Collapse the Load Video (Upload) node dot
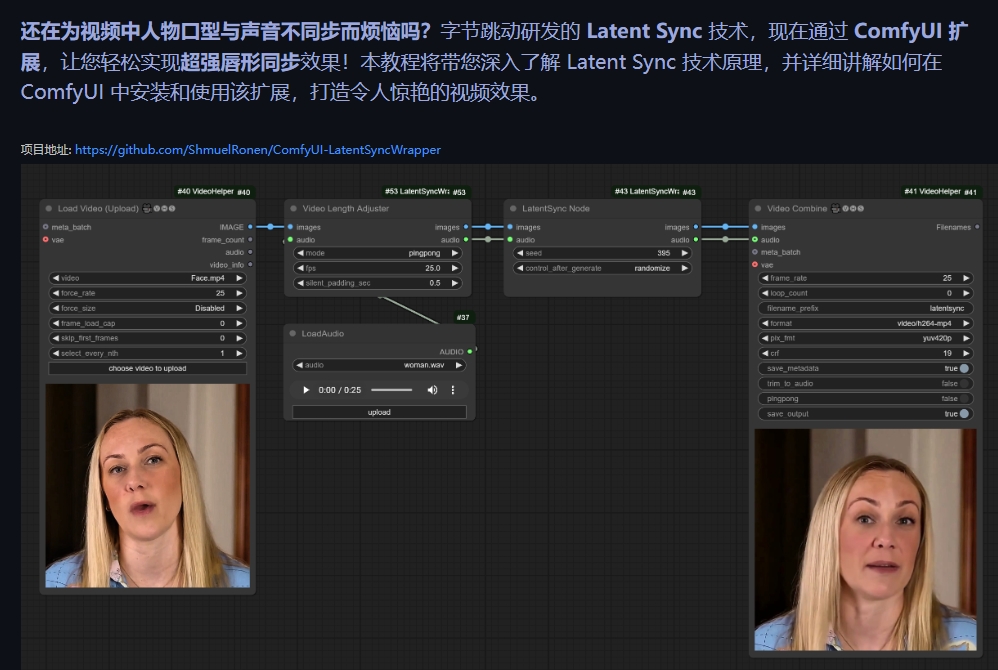Viewport: 998px width, 670px height. pos(48,208)
